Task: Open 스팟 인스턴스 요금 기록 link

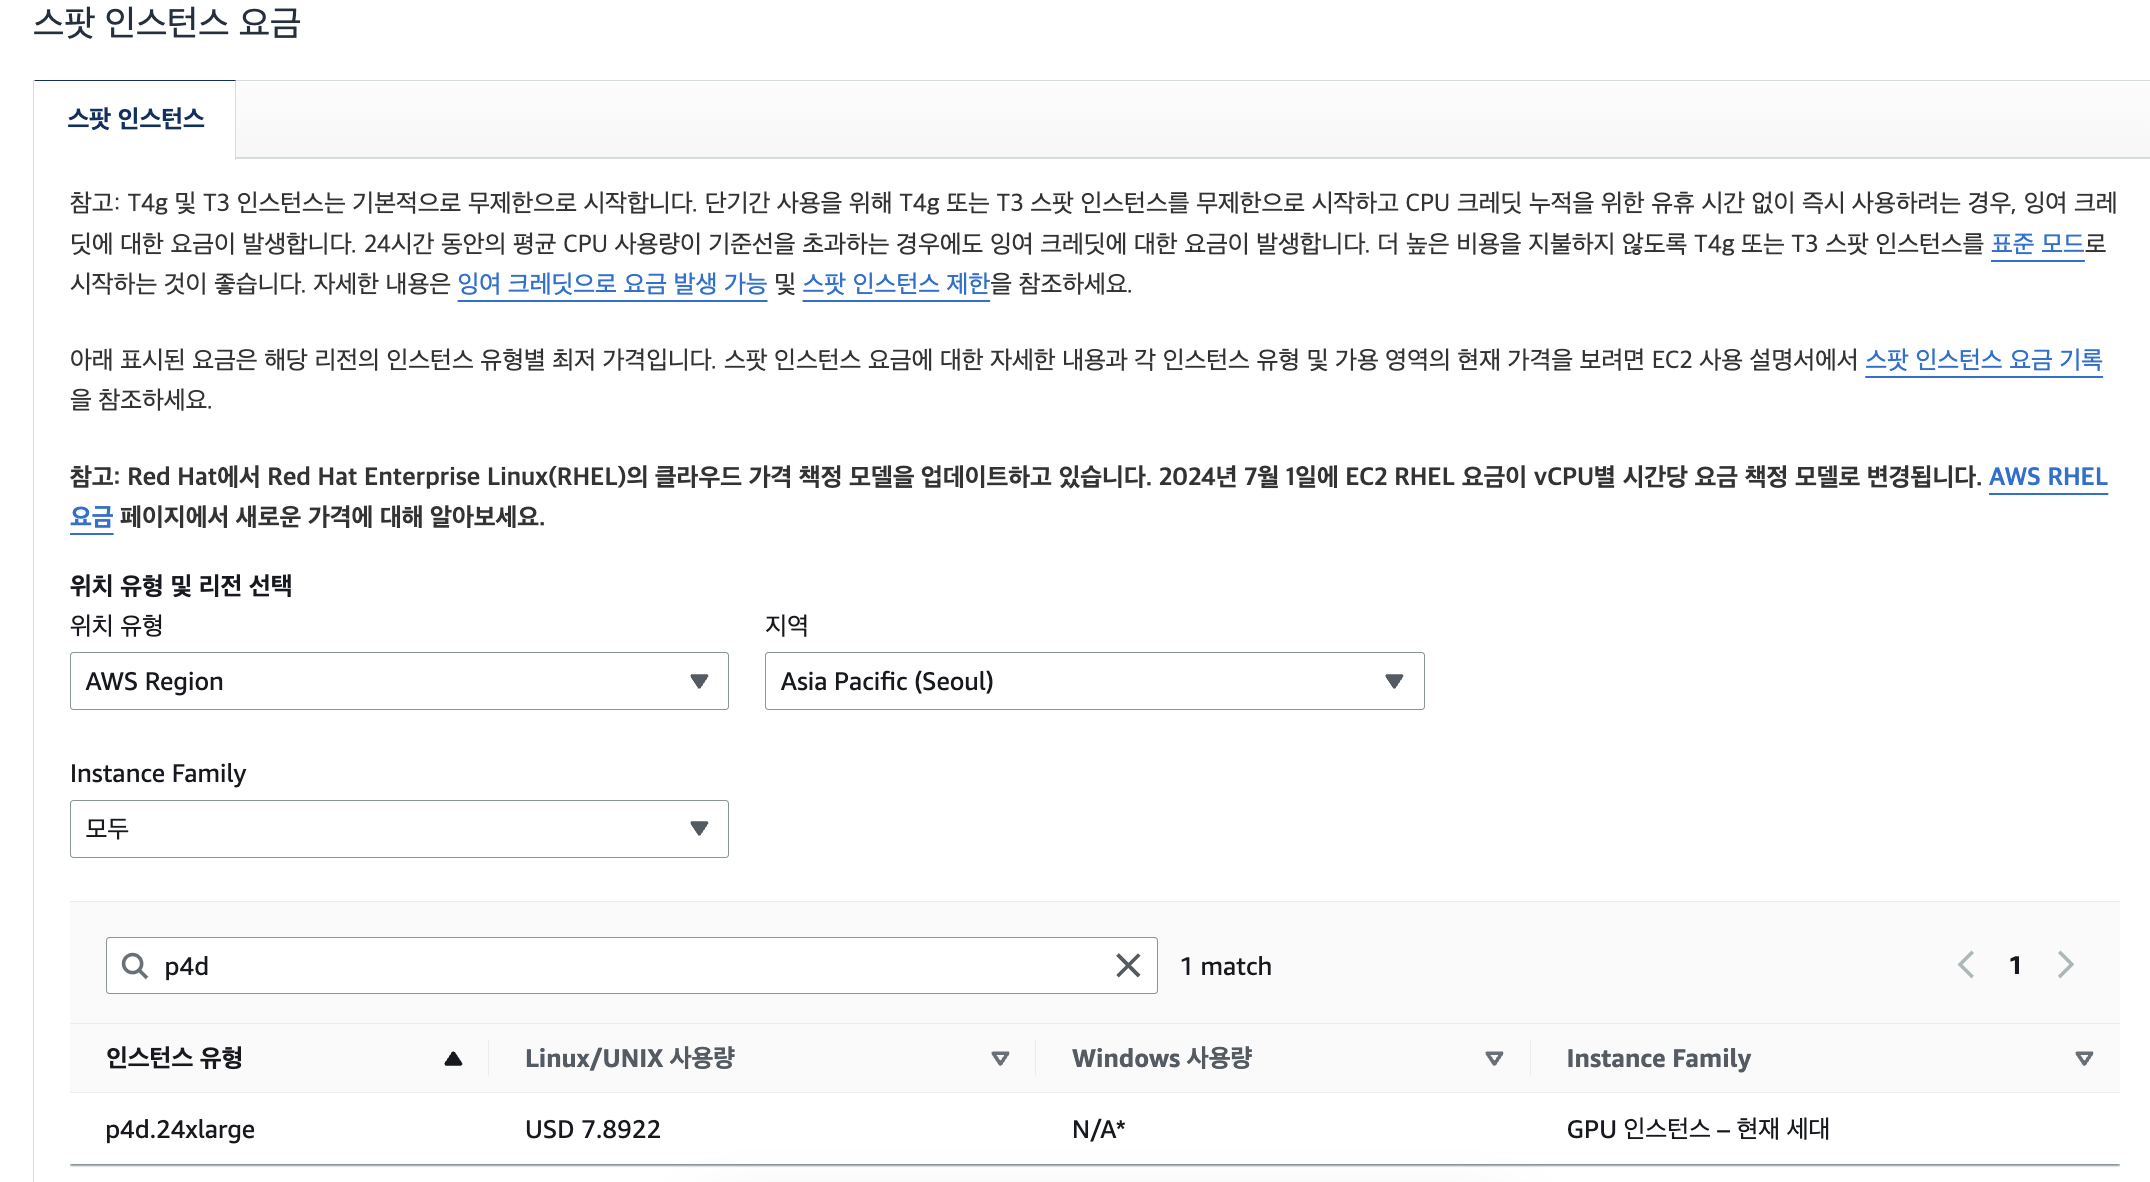Action: click(x=1983, y=360)
